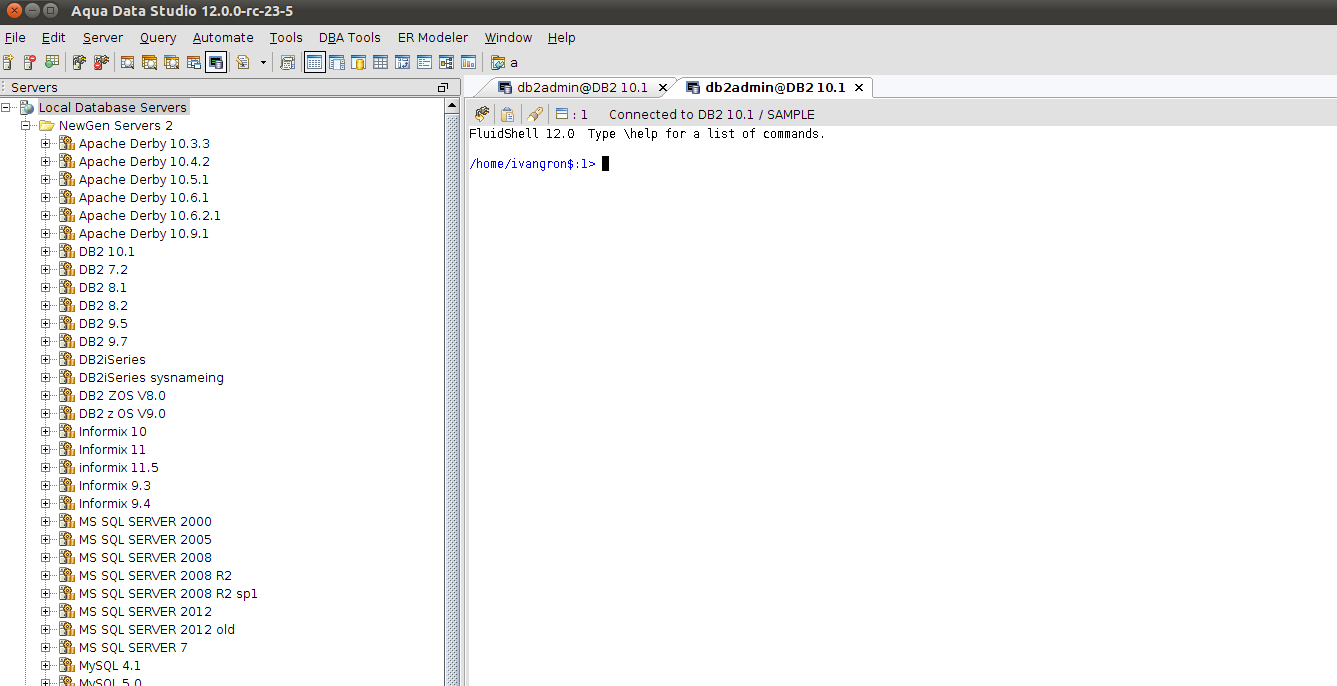Click the third magnifier query window icon

172,62
